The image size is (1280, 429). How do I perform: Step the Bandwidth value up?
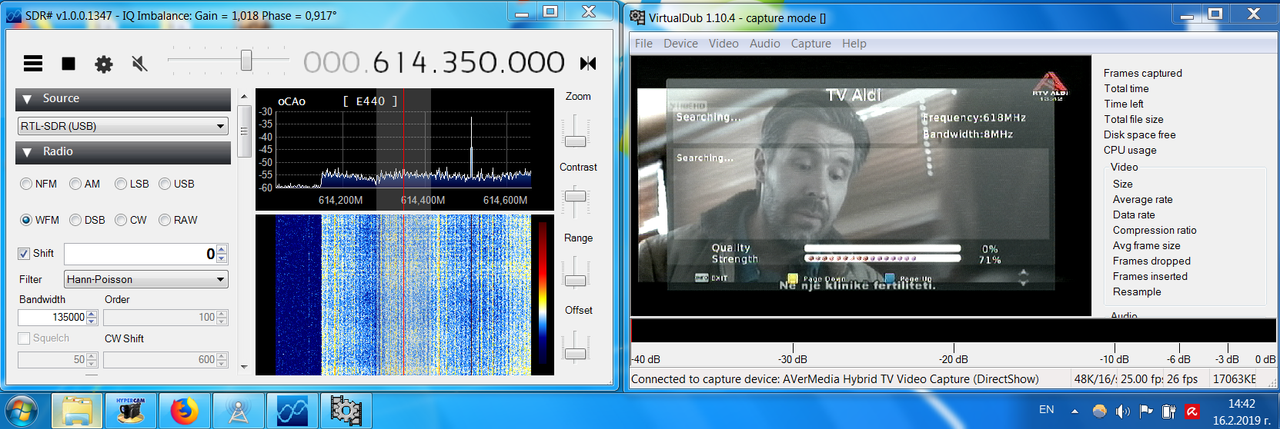(92, 313)
